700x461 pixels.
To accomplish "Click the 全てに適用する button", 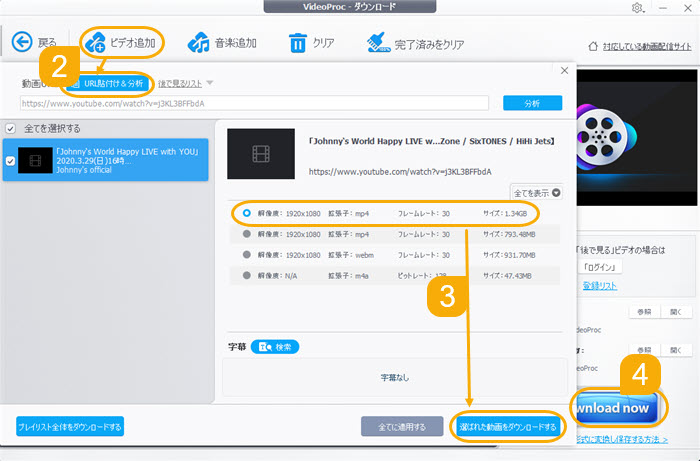I will [x=402, y=427].
